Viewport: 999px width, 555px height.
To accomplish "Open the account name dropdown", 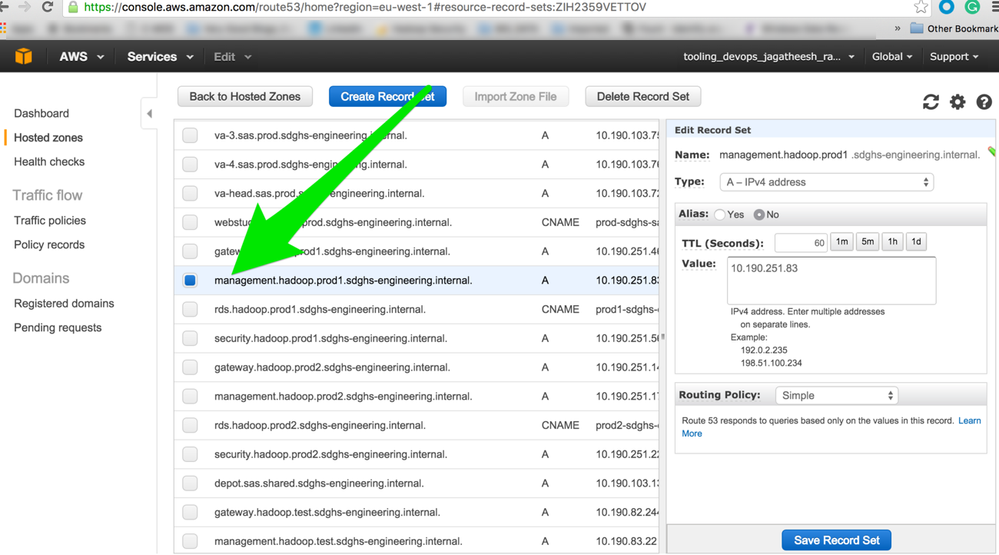I will coord(768,57).
